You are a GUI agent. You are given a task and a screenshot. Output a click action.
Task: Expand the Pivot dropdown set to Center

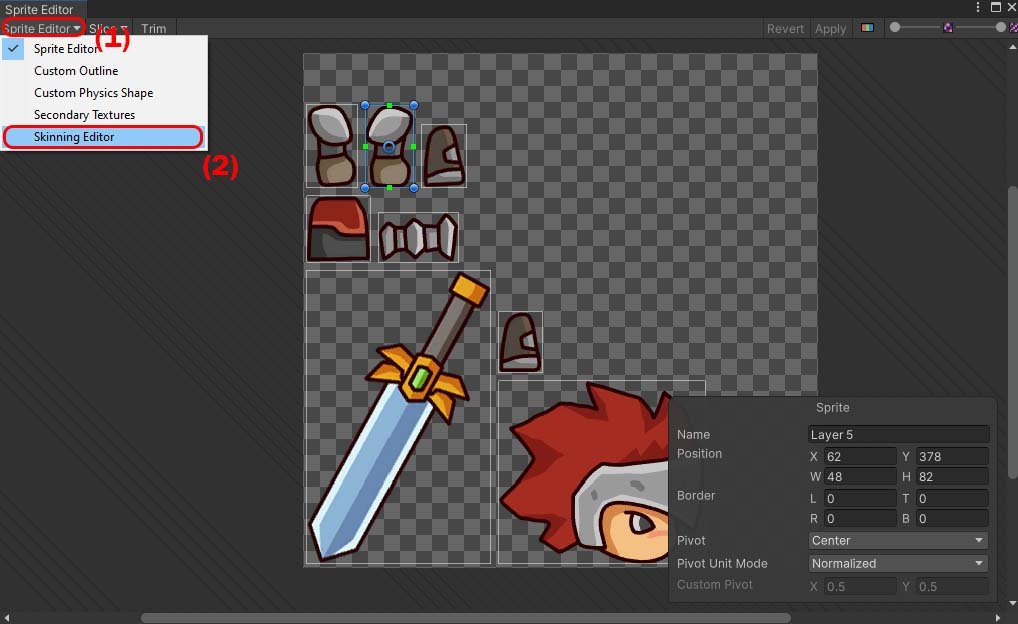pos(898,541)
